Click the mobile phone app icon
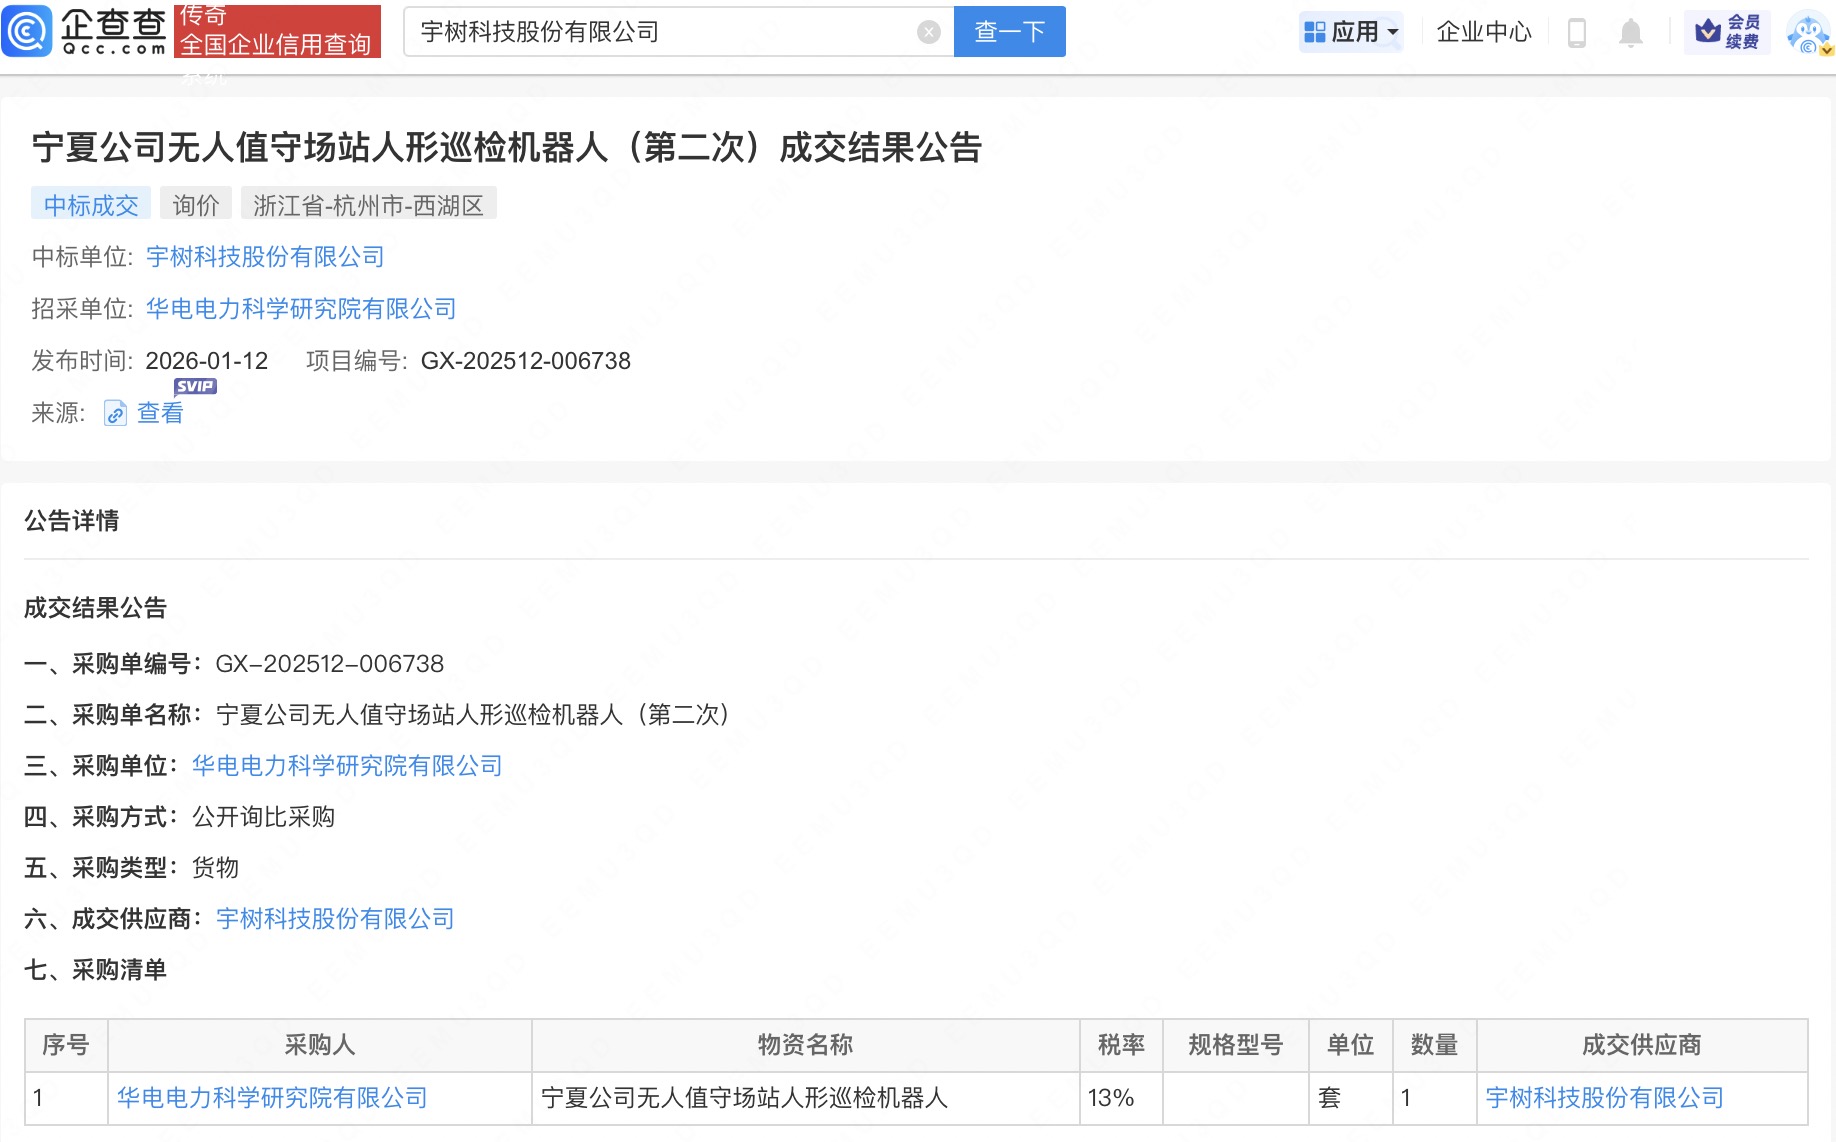 coord(1578,31)
